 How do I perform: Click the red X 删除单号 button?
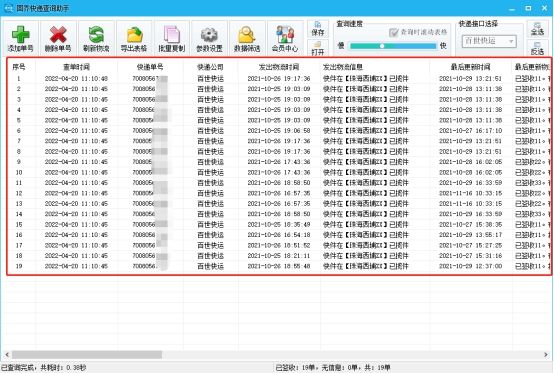pos(58,38)
